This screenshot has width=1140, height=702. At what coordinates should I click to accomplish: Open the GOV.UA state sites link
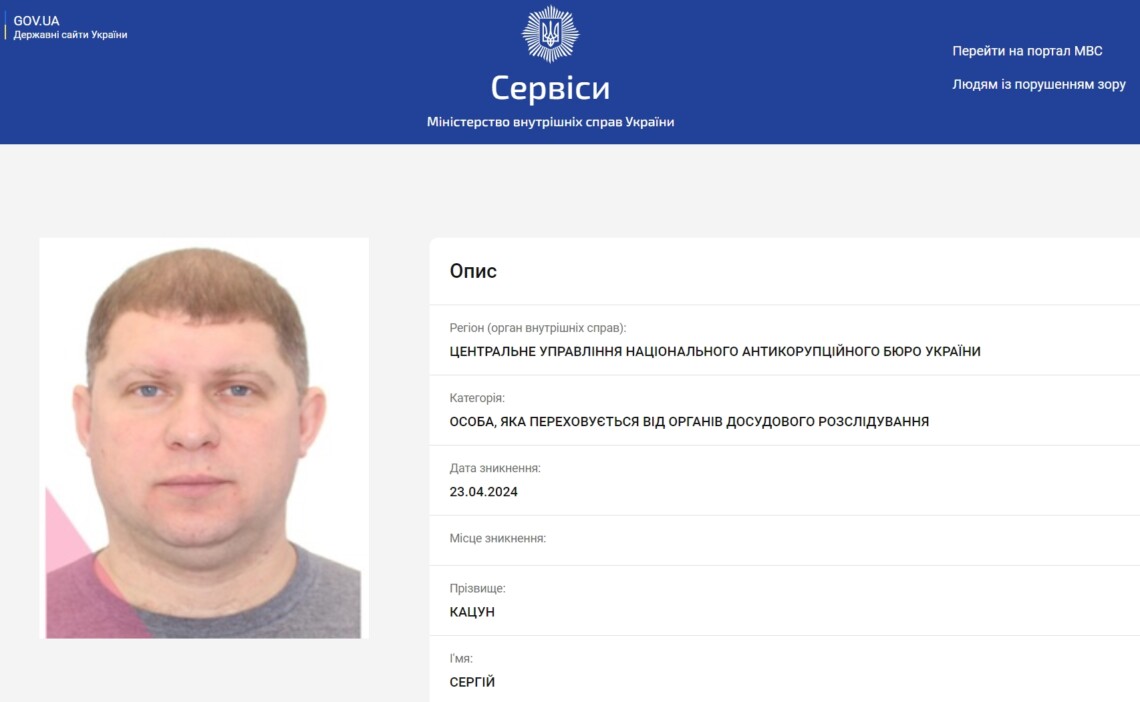click(x=36, y=21)
